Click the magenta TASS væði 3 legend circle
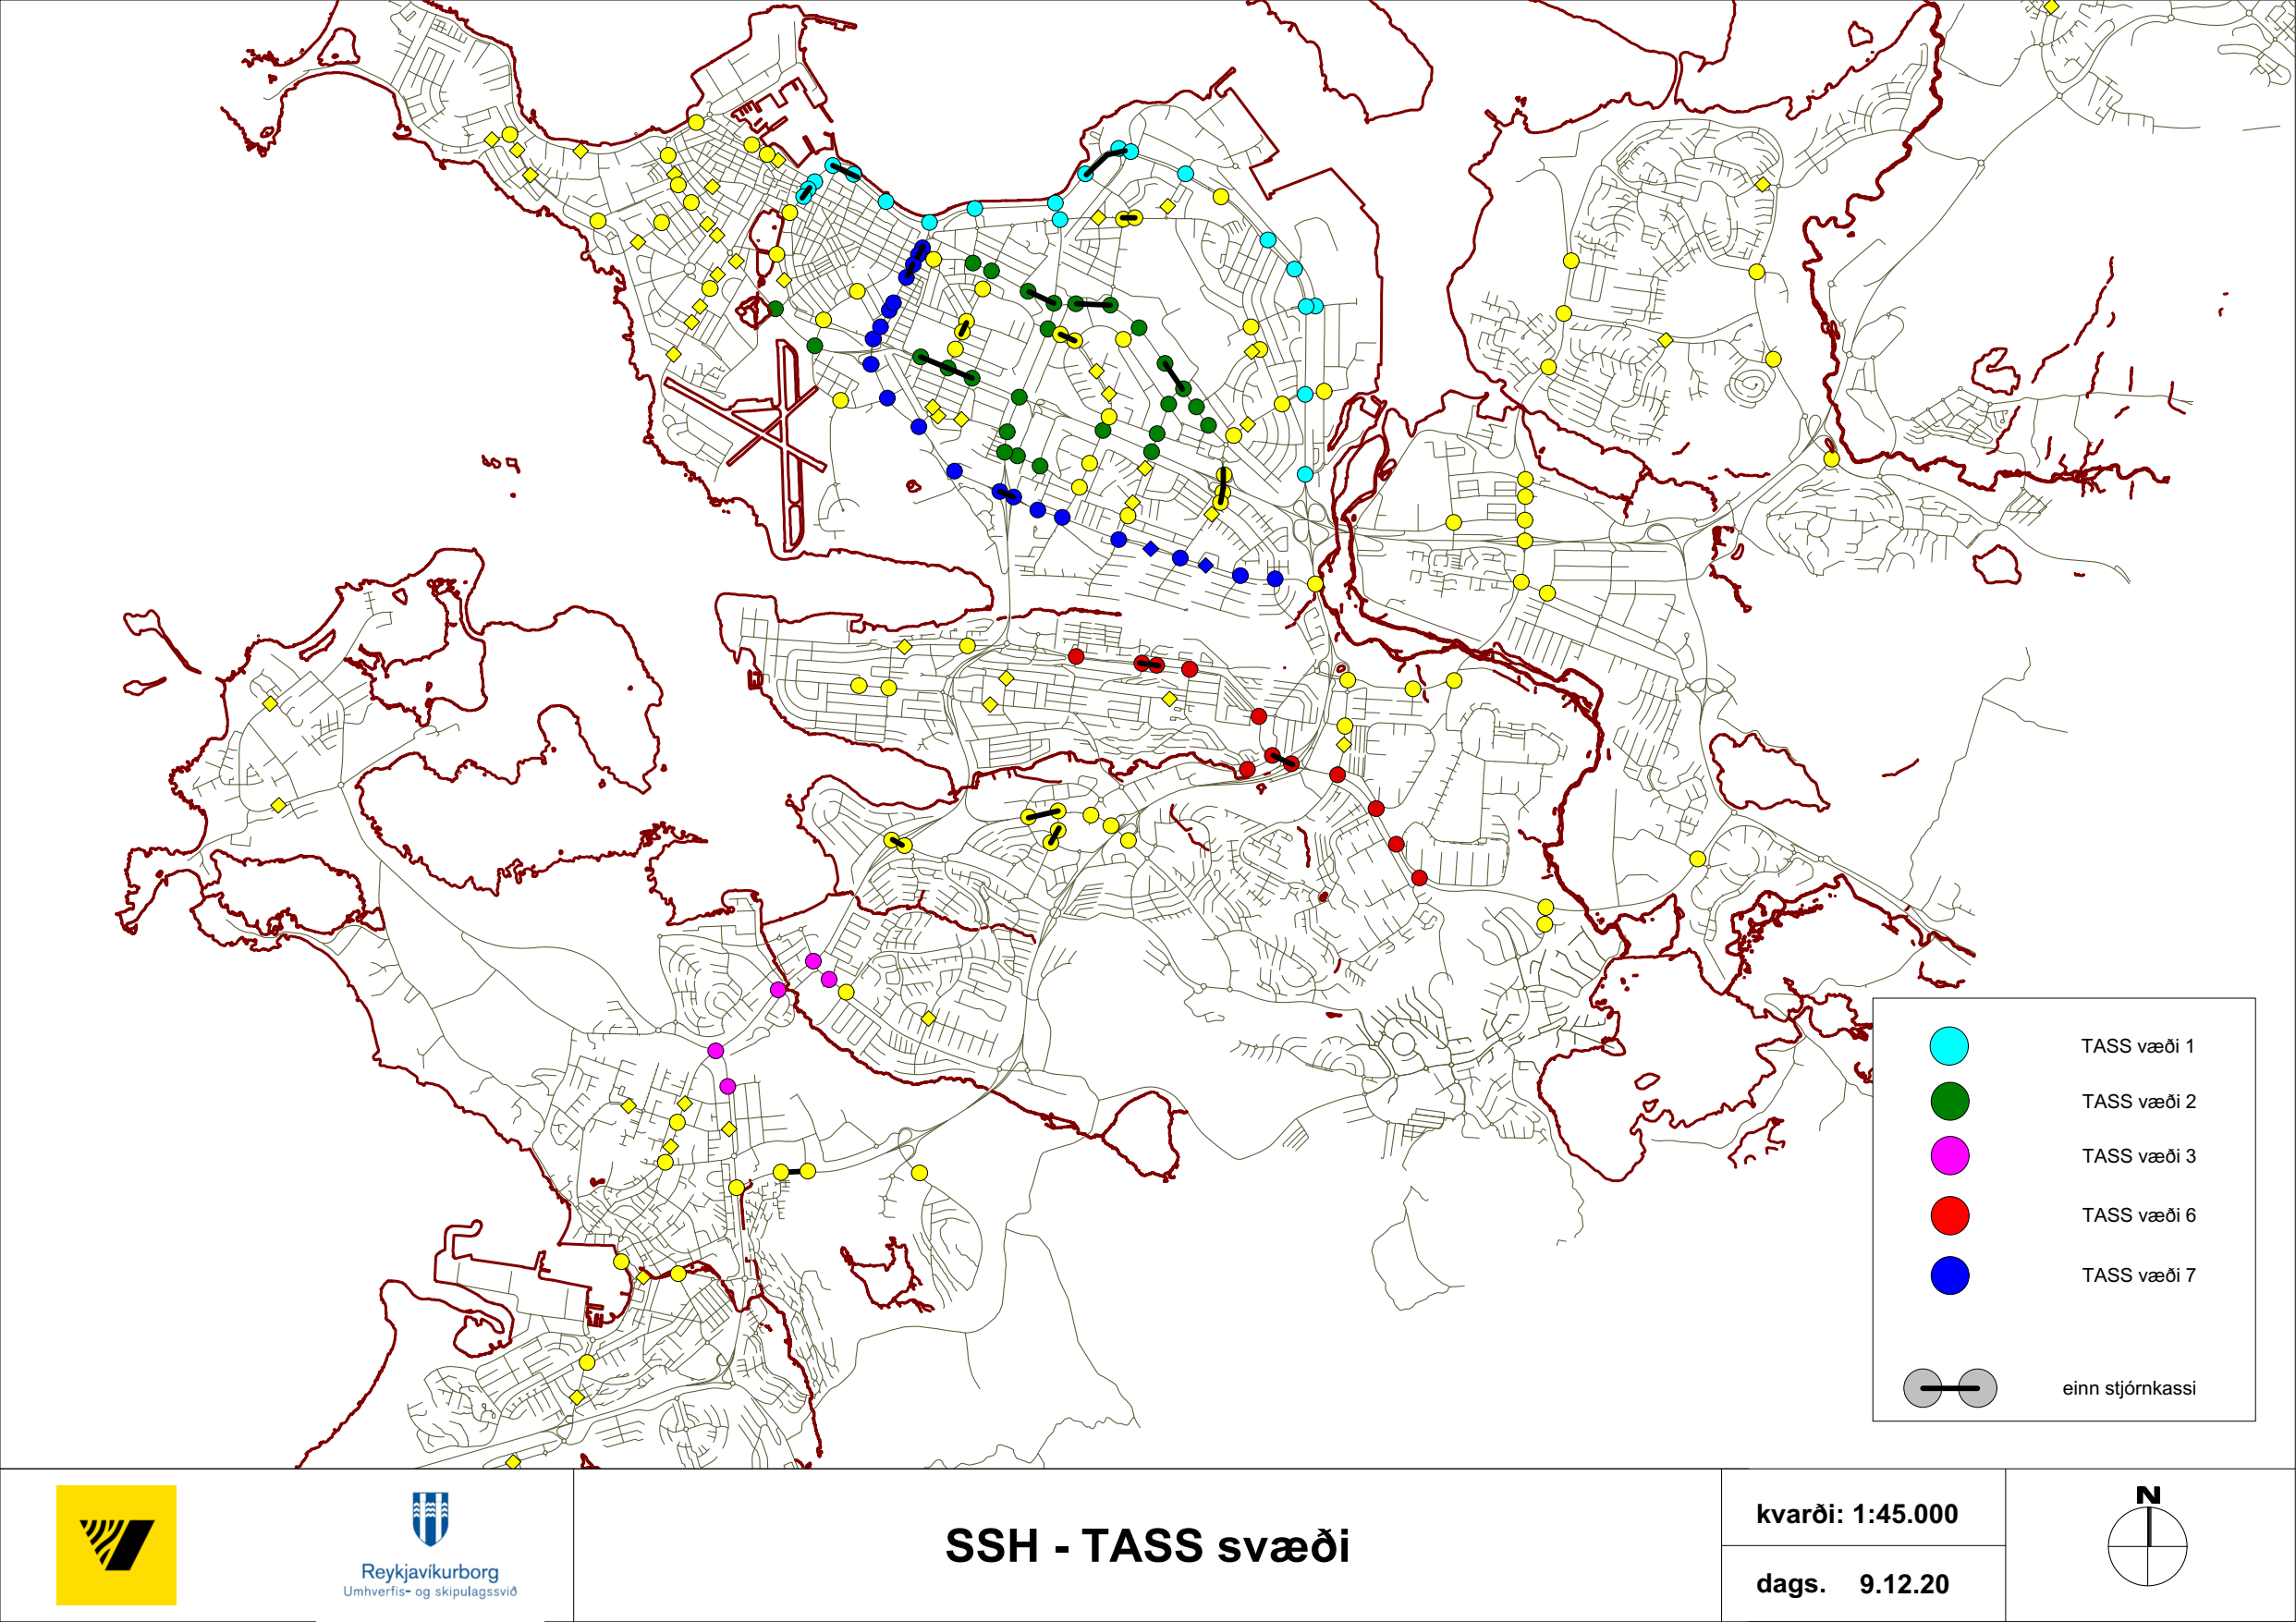 [x=1949, y=1156]
